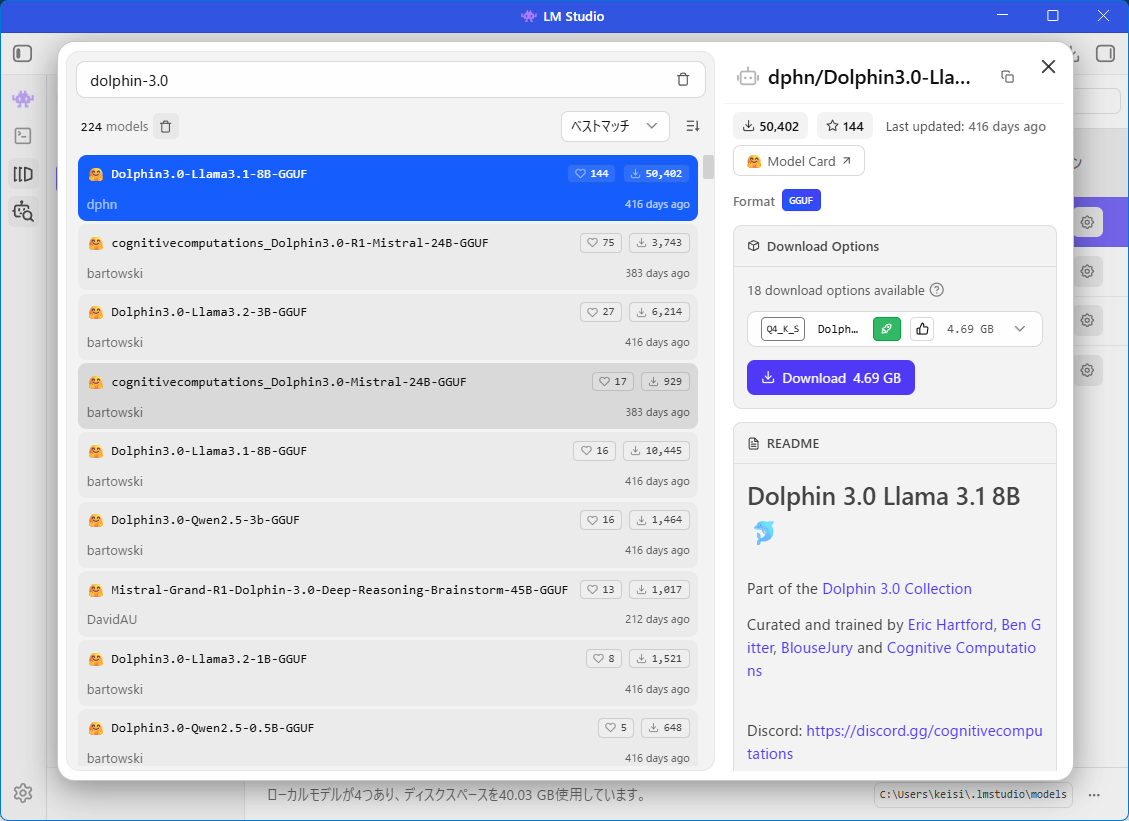Click the model results list scrollbar
Image resolution: width=1129 pixels, height=821 pixels.
(708, 167)
